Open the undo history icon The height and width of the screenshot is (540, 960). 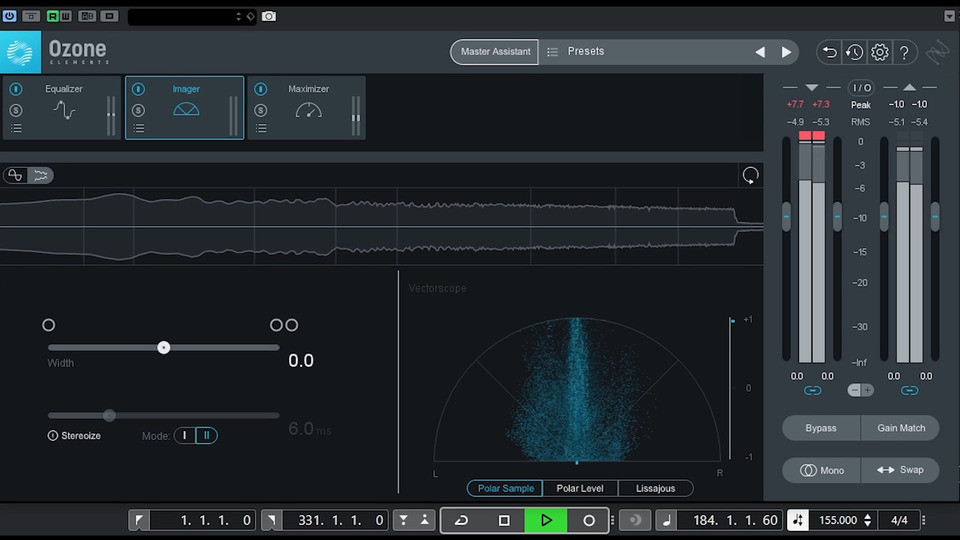click(854, 53)
